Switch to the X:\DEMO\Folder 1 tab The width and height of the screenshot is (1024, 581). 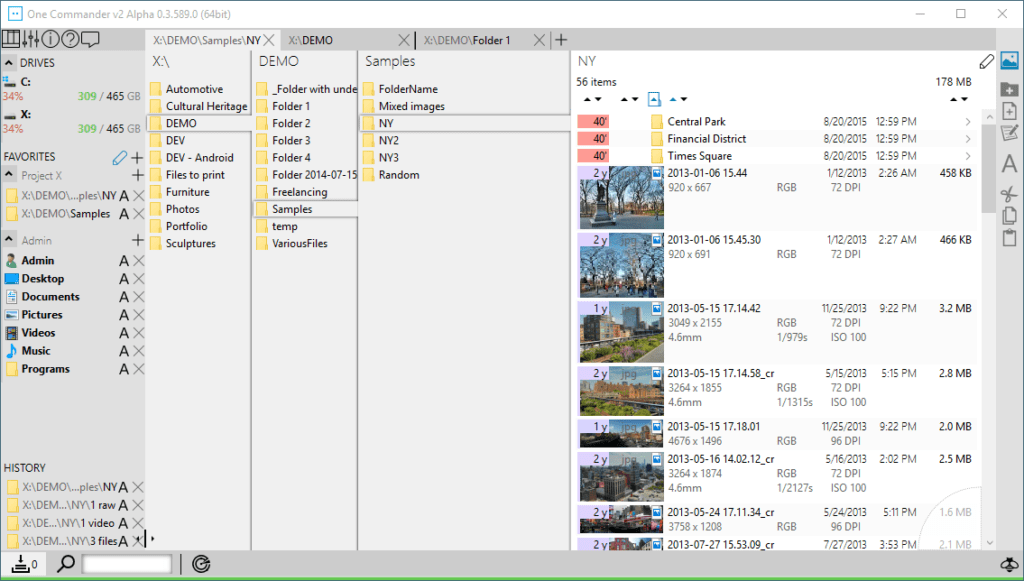[468, 40]
